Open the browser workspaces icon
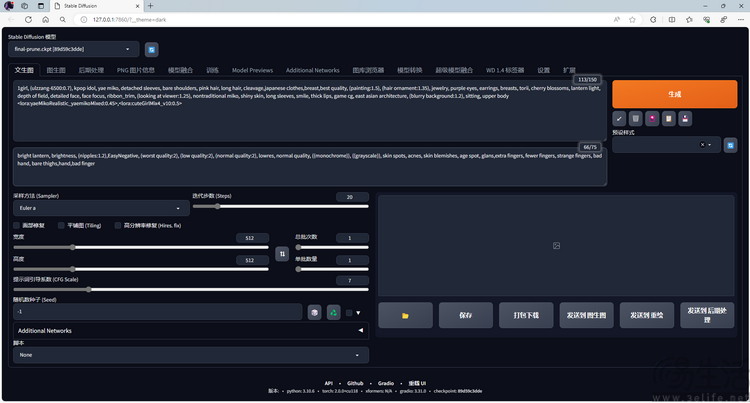750x403 pixels. pos(24,6)
